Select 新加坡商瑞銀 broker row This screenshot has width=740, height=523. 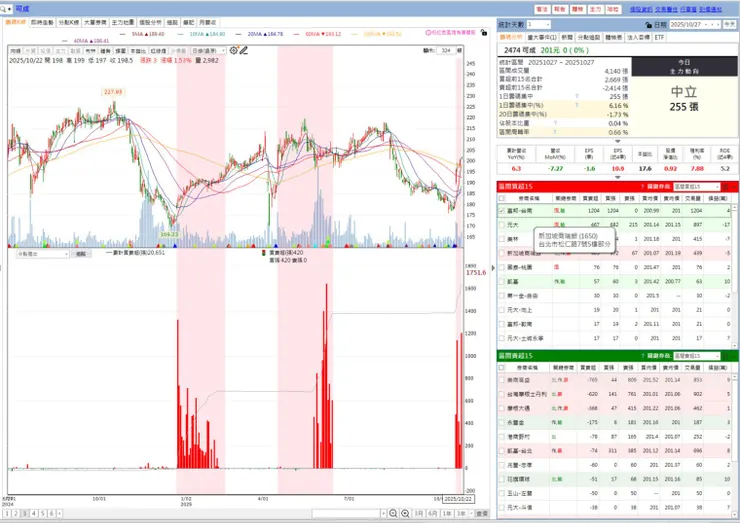pos(614,253)
